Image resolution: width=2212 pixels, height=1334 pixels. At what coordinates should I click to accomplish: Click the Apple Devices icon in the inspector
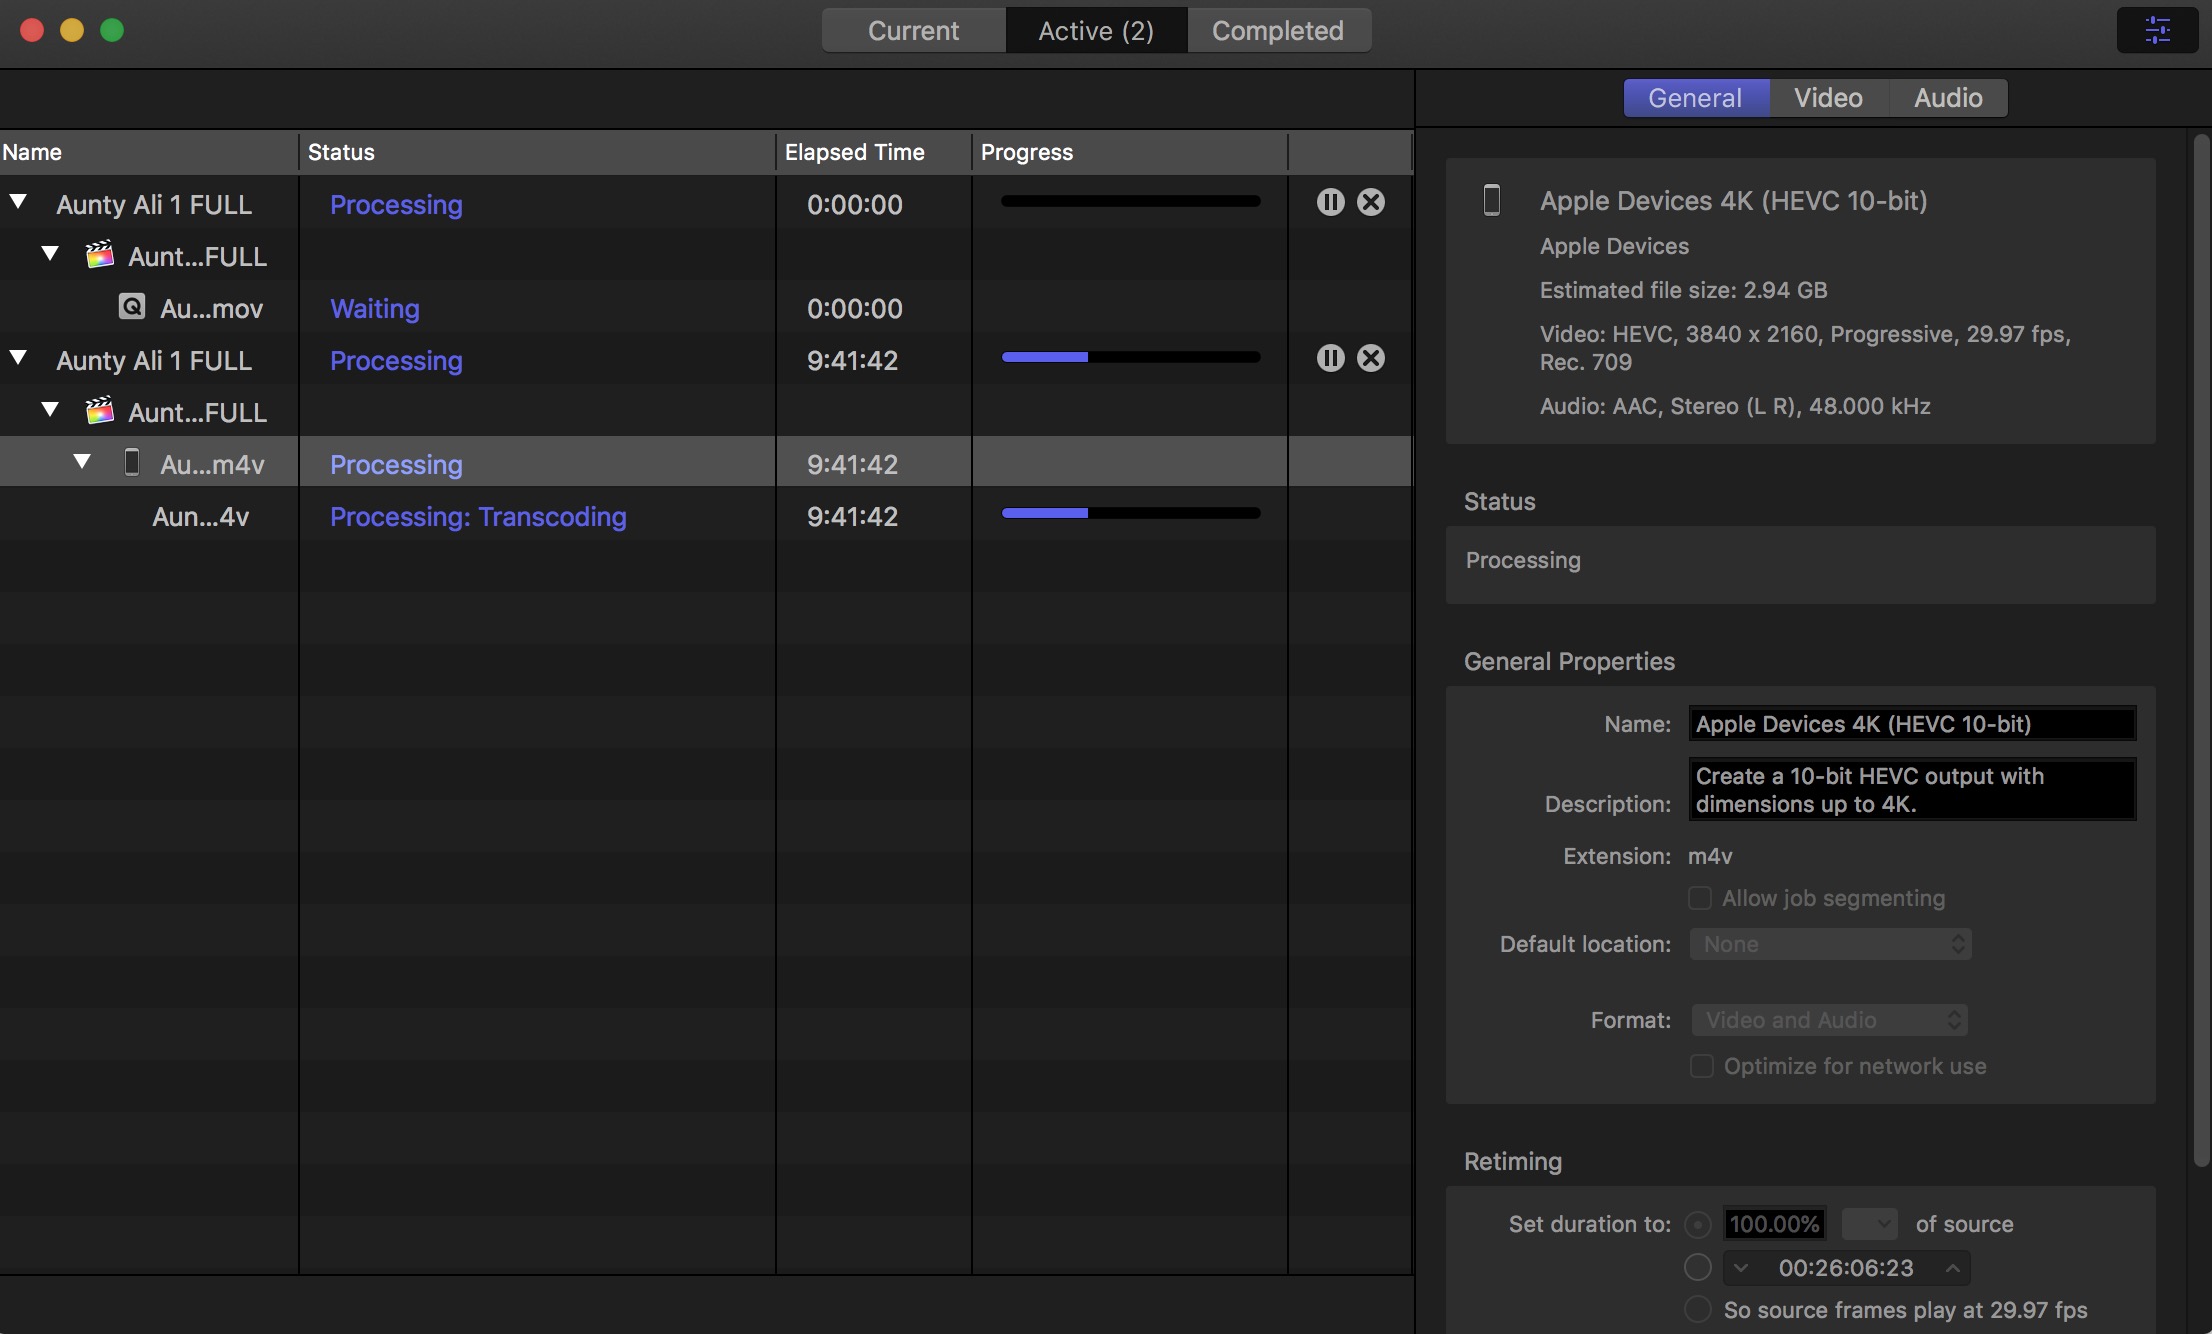coord(1492,199)
